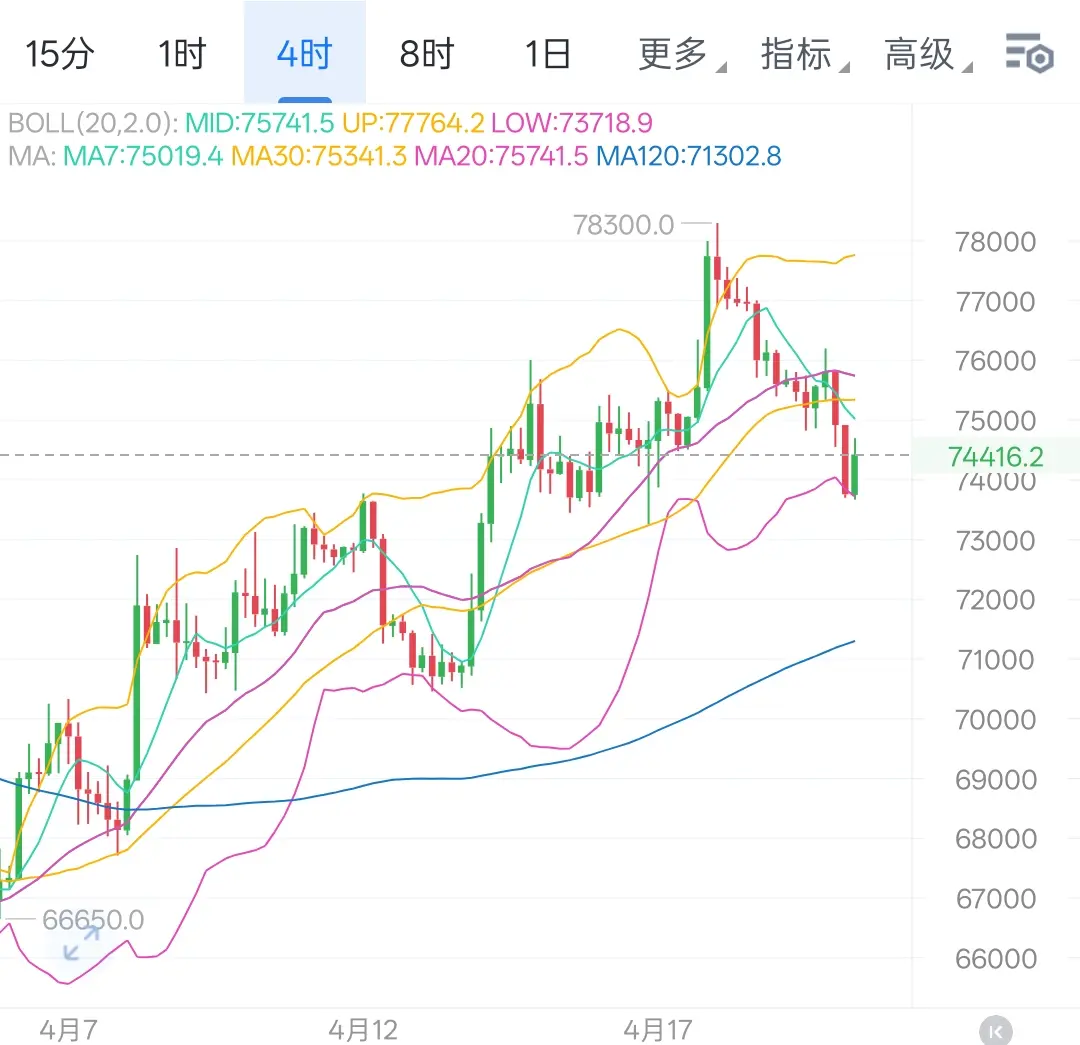The height and width of the screenshot is (1045, 1080).
Task: Click the MA30:75341.3 label
Action: click(x=319, y=156)
